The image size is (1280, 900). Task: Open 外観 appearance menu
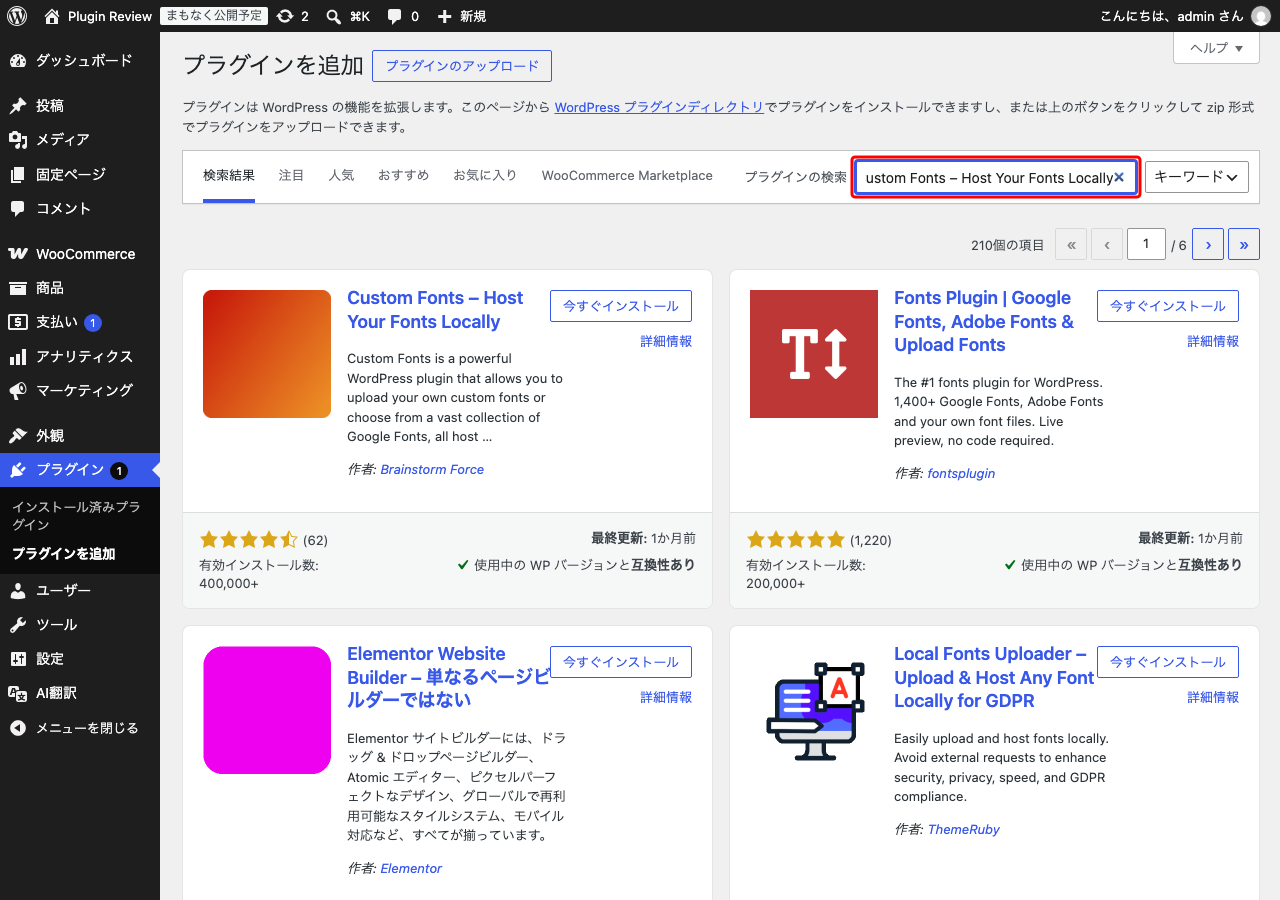pos(80,436)
